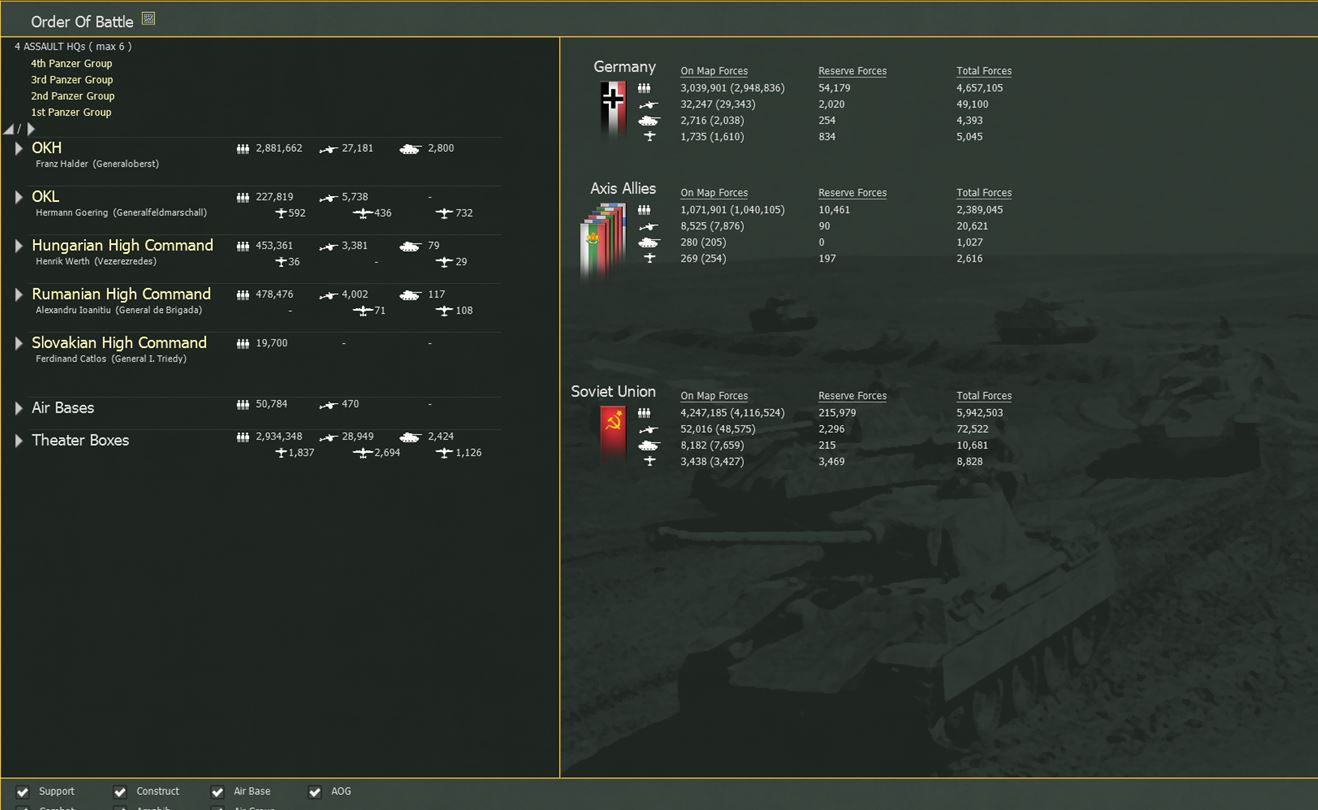
Task: Click the aircraft icon beside 1,126 in Theater Boxes
Action: (x=444, y=453)
